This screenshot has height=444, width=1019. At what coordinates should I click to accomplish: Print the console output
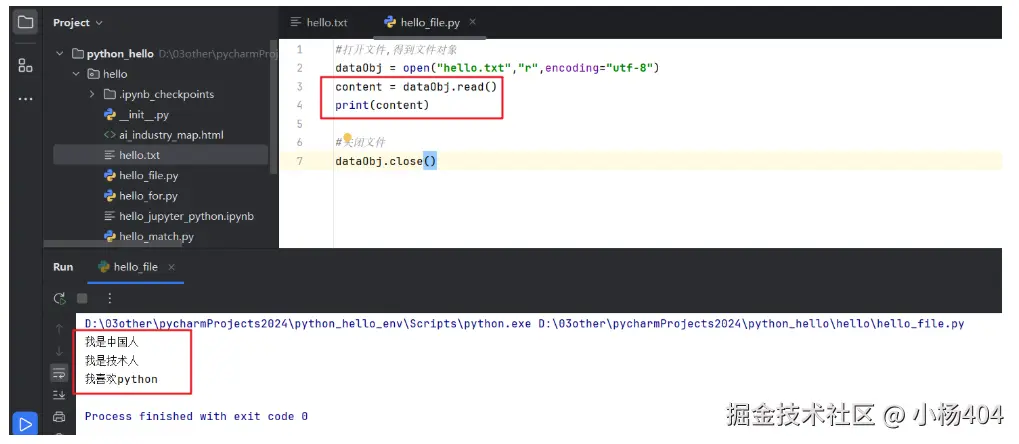pos(59,417)
